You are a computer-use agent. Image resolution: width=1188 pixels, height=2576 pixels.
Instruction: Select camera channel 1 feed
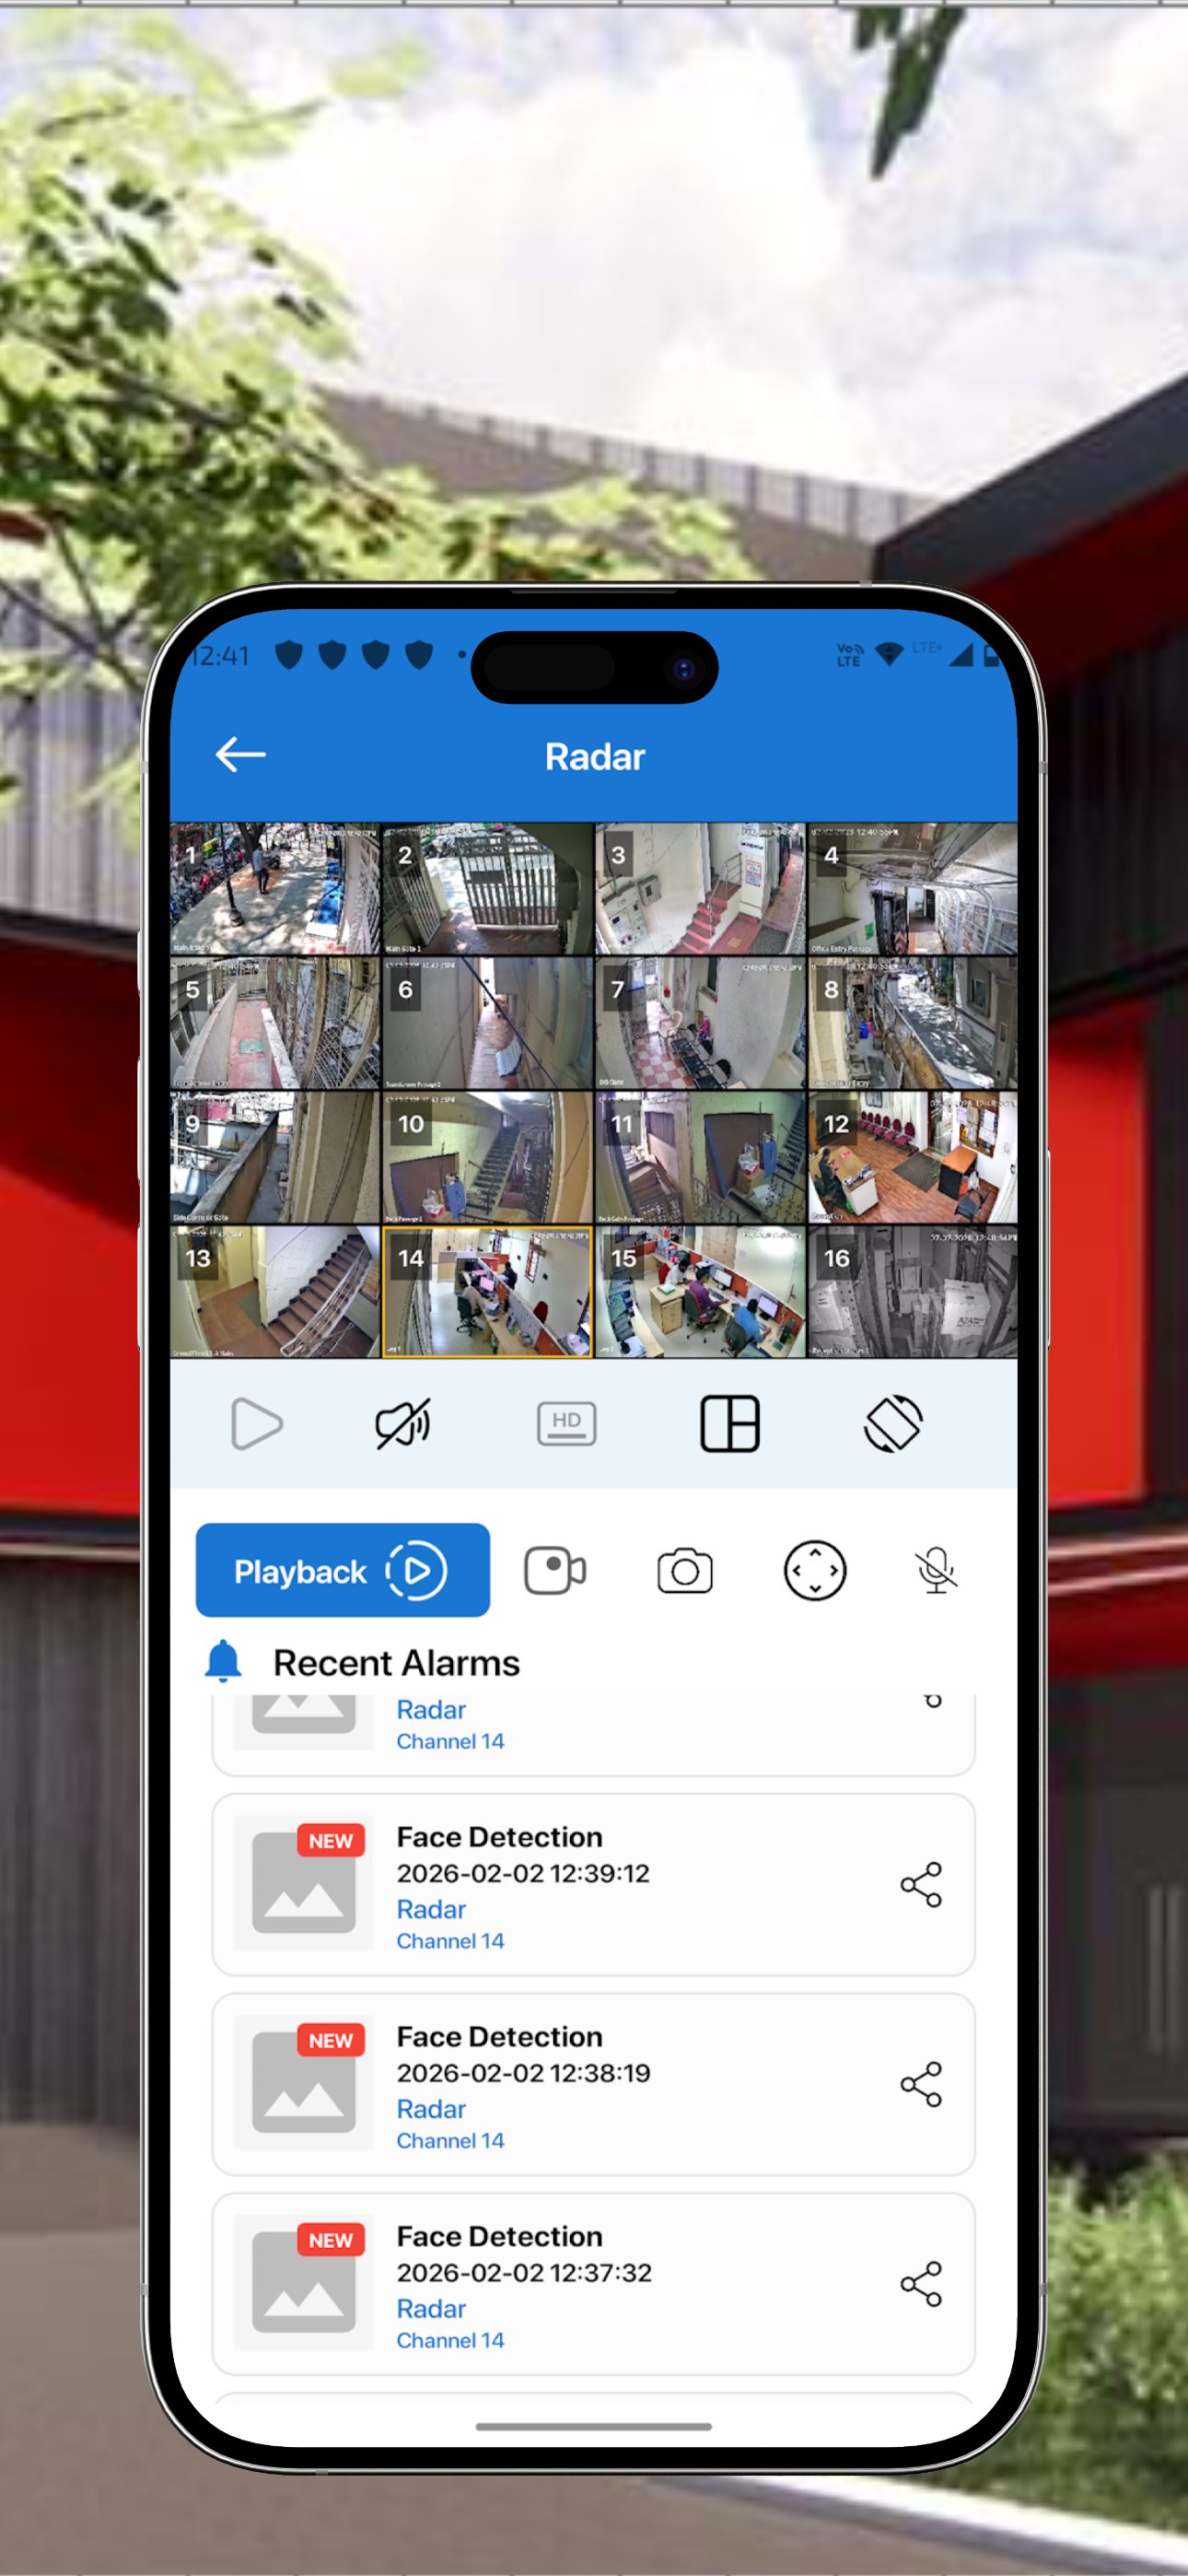[275, 888]
